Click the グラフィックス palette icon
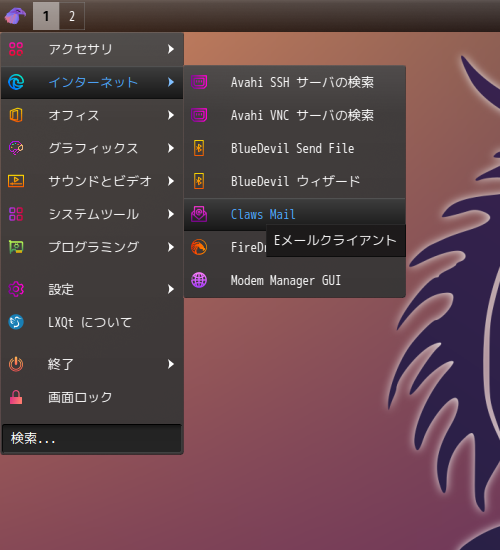 point(16,148)
